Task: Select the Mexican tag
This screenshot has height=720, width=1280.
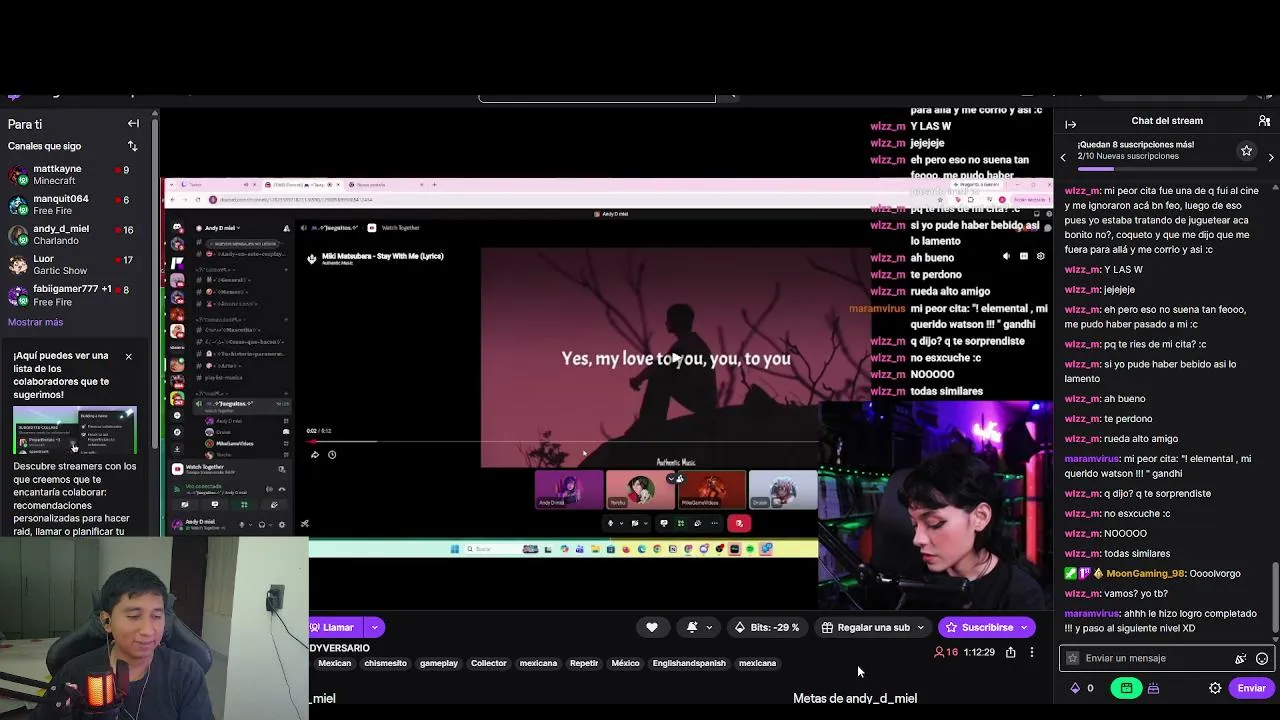Action: tap(335, 663)
